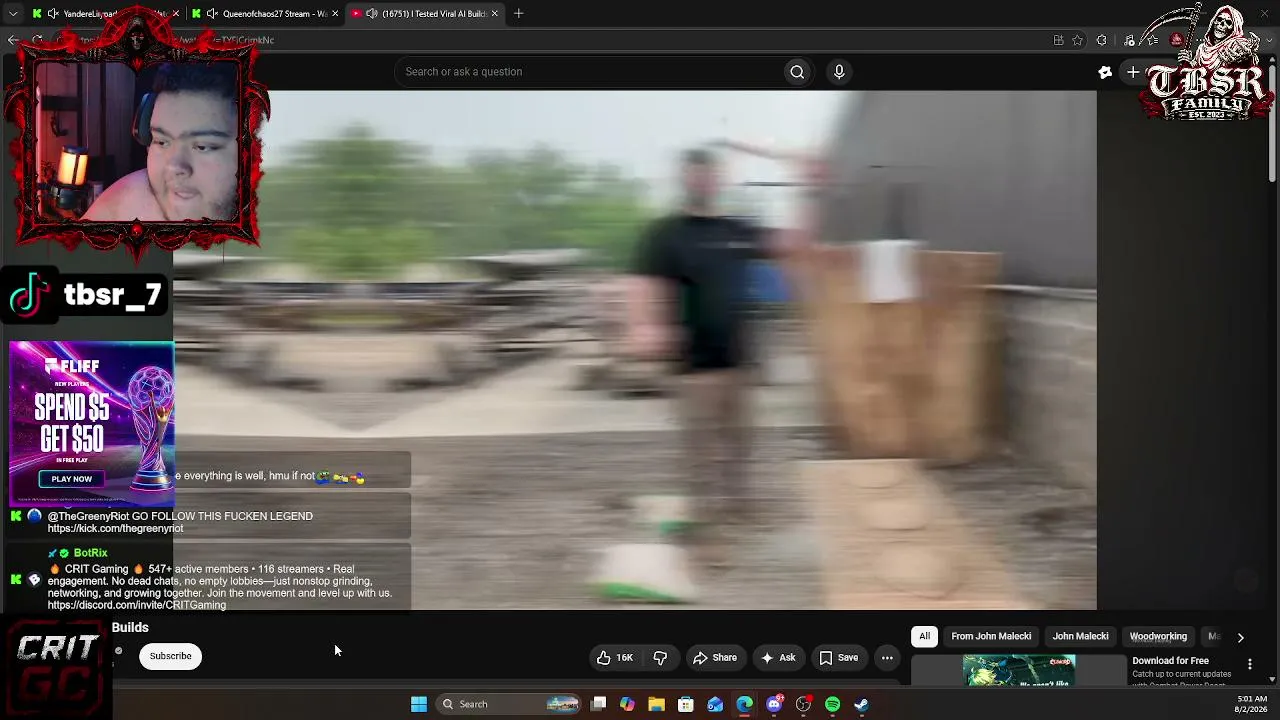The image size is (1280, 720).
Task: Click the blurry video player frame
Action: coord(635,350)
